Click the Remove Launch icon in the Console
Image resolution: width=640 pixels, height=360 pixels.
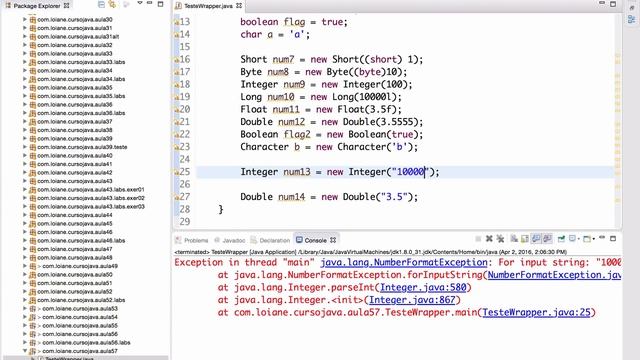click(x=489, y=239)
